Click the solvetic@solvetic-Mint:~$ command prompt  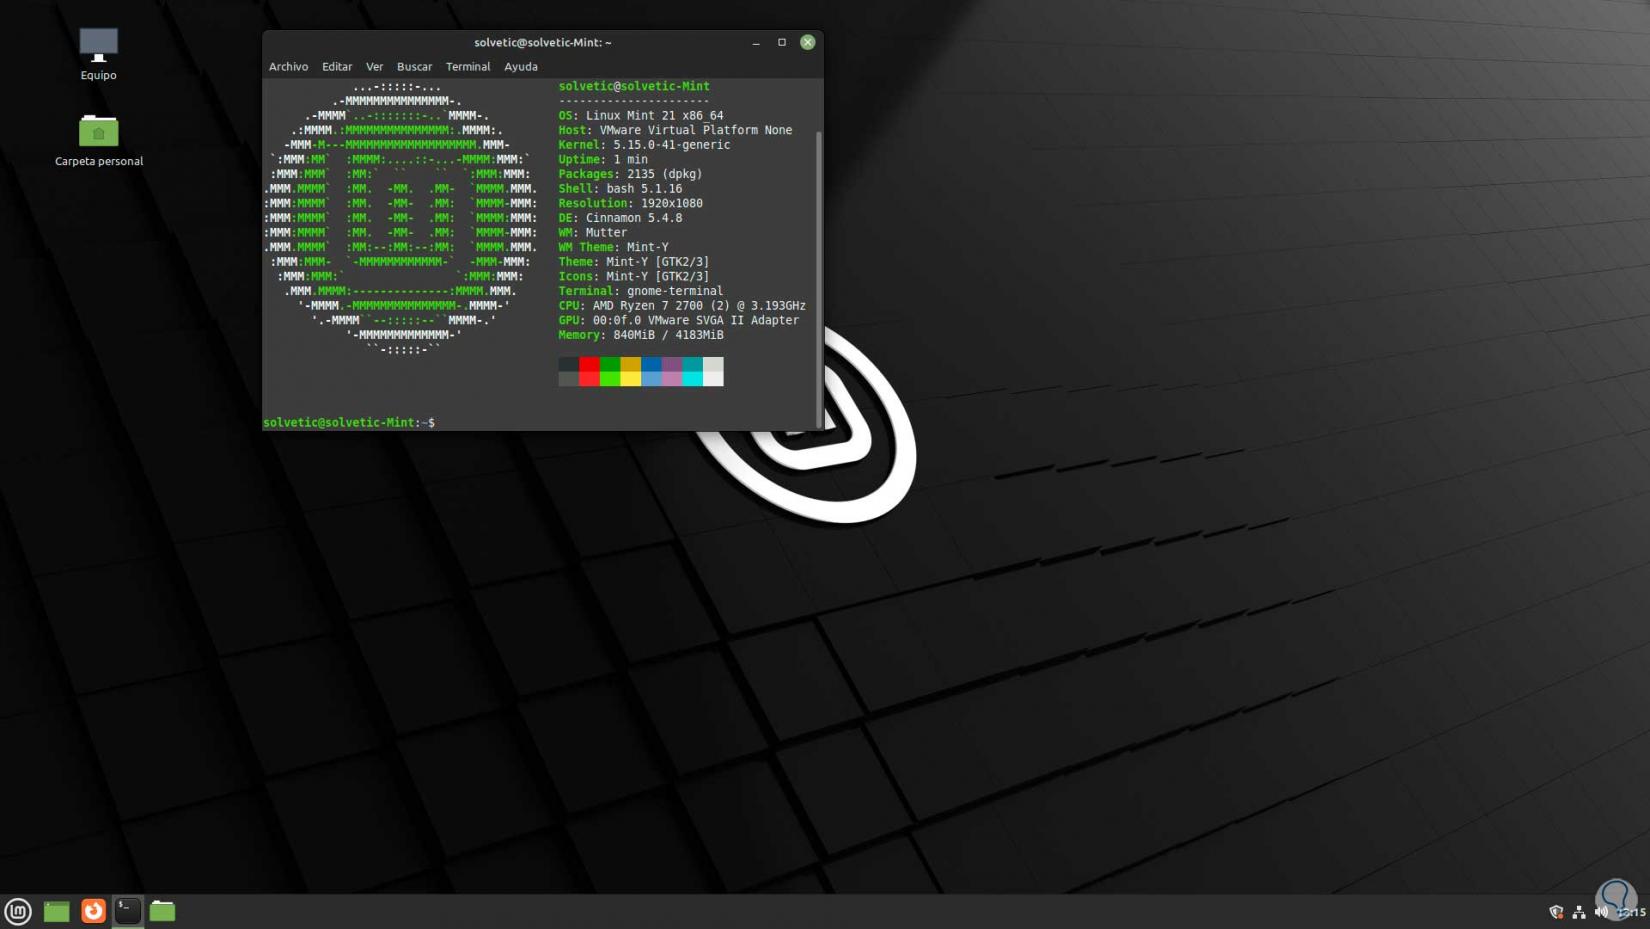click(x=349, y=423)
